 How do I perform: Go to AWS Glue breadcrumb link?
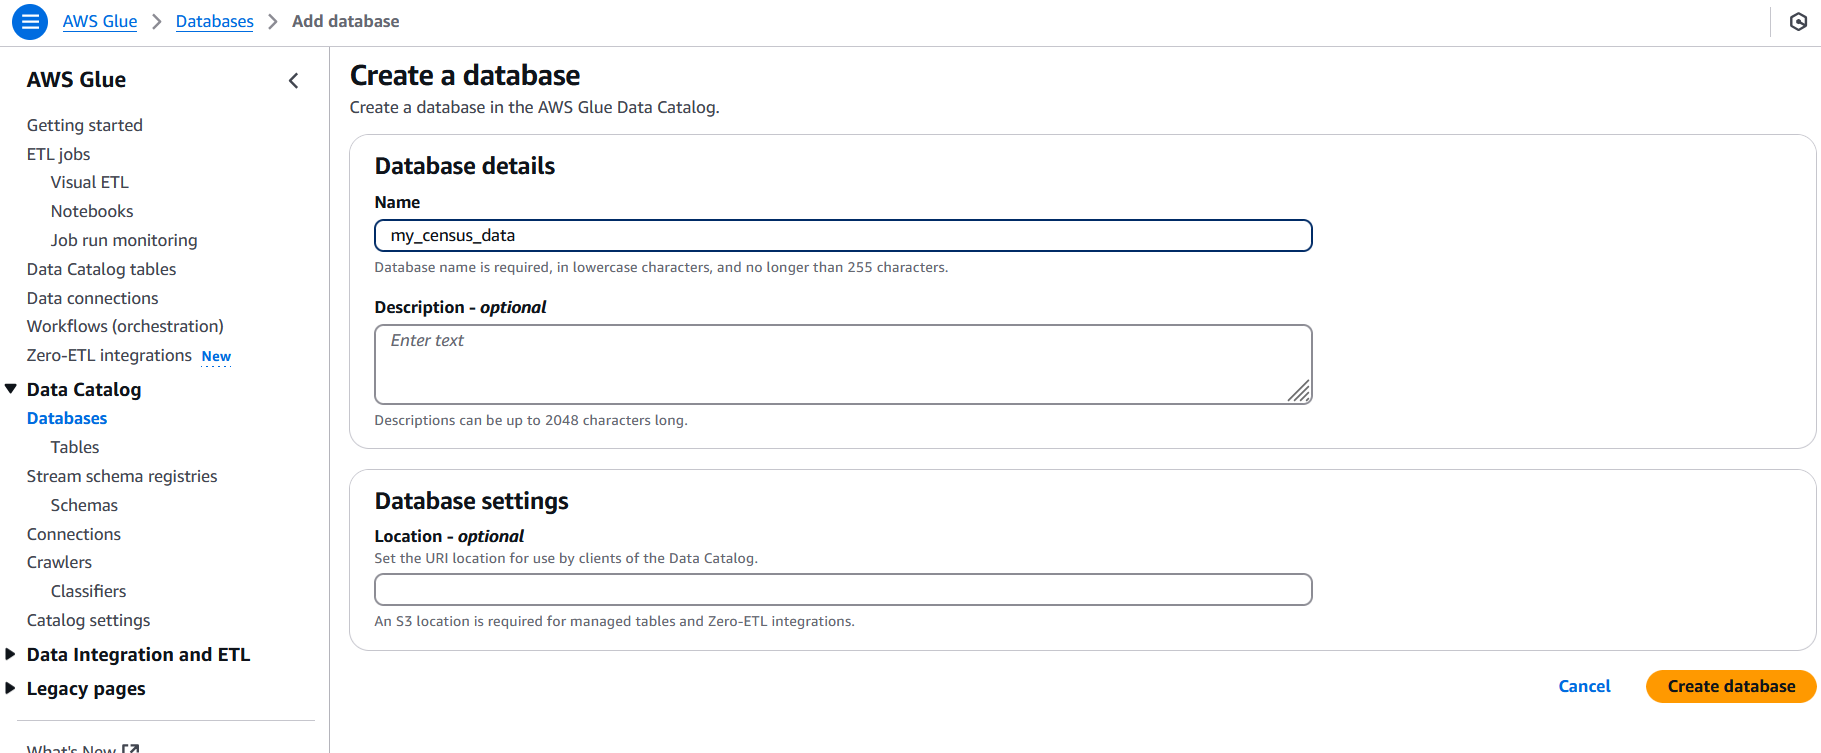tap(100, 21)
